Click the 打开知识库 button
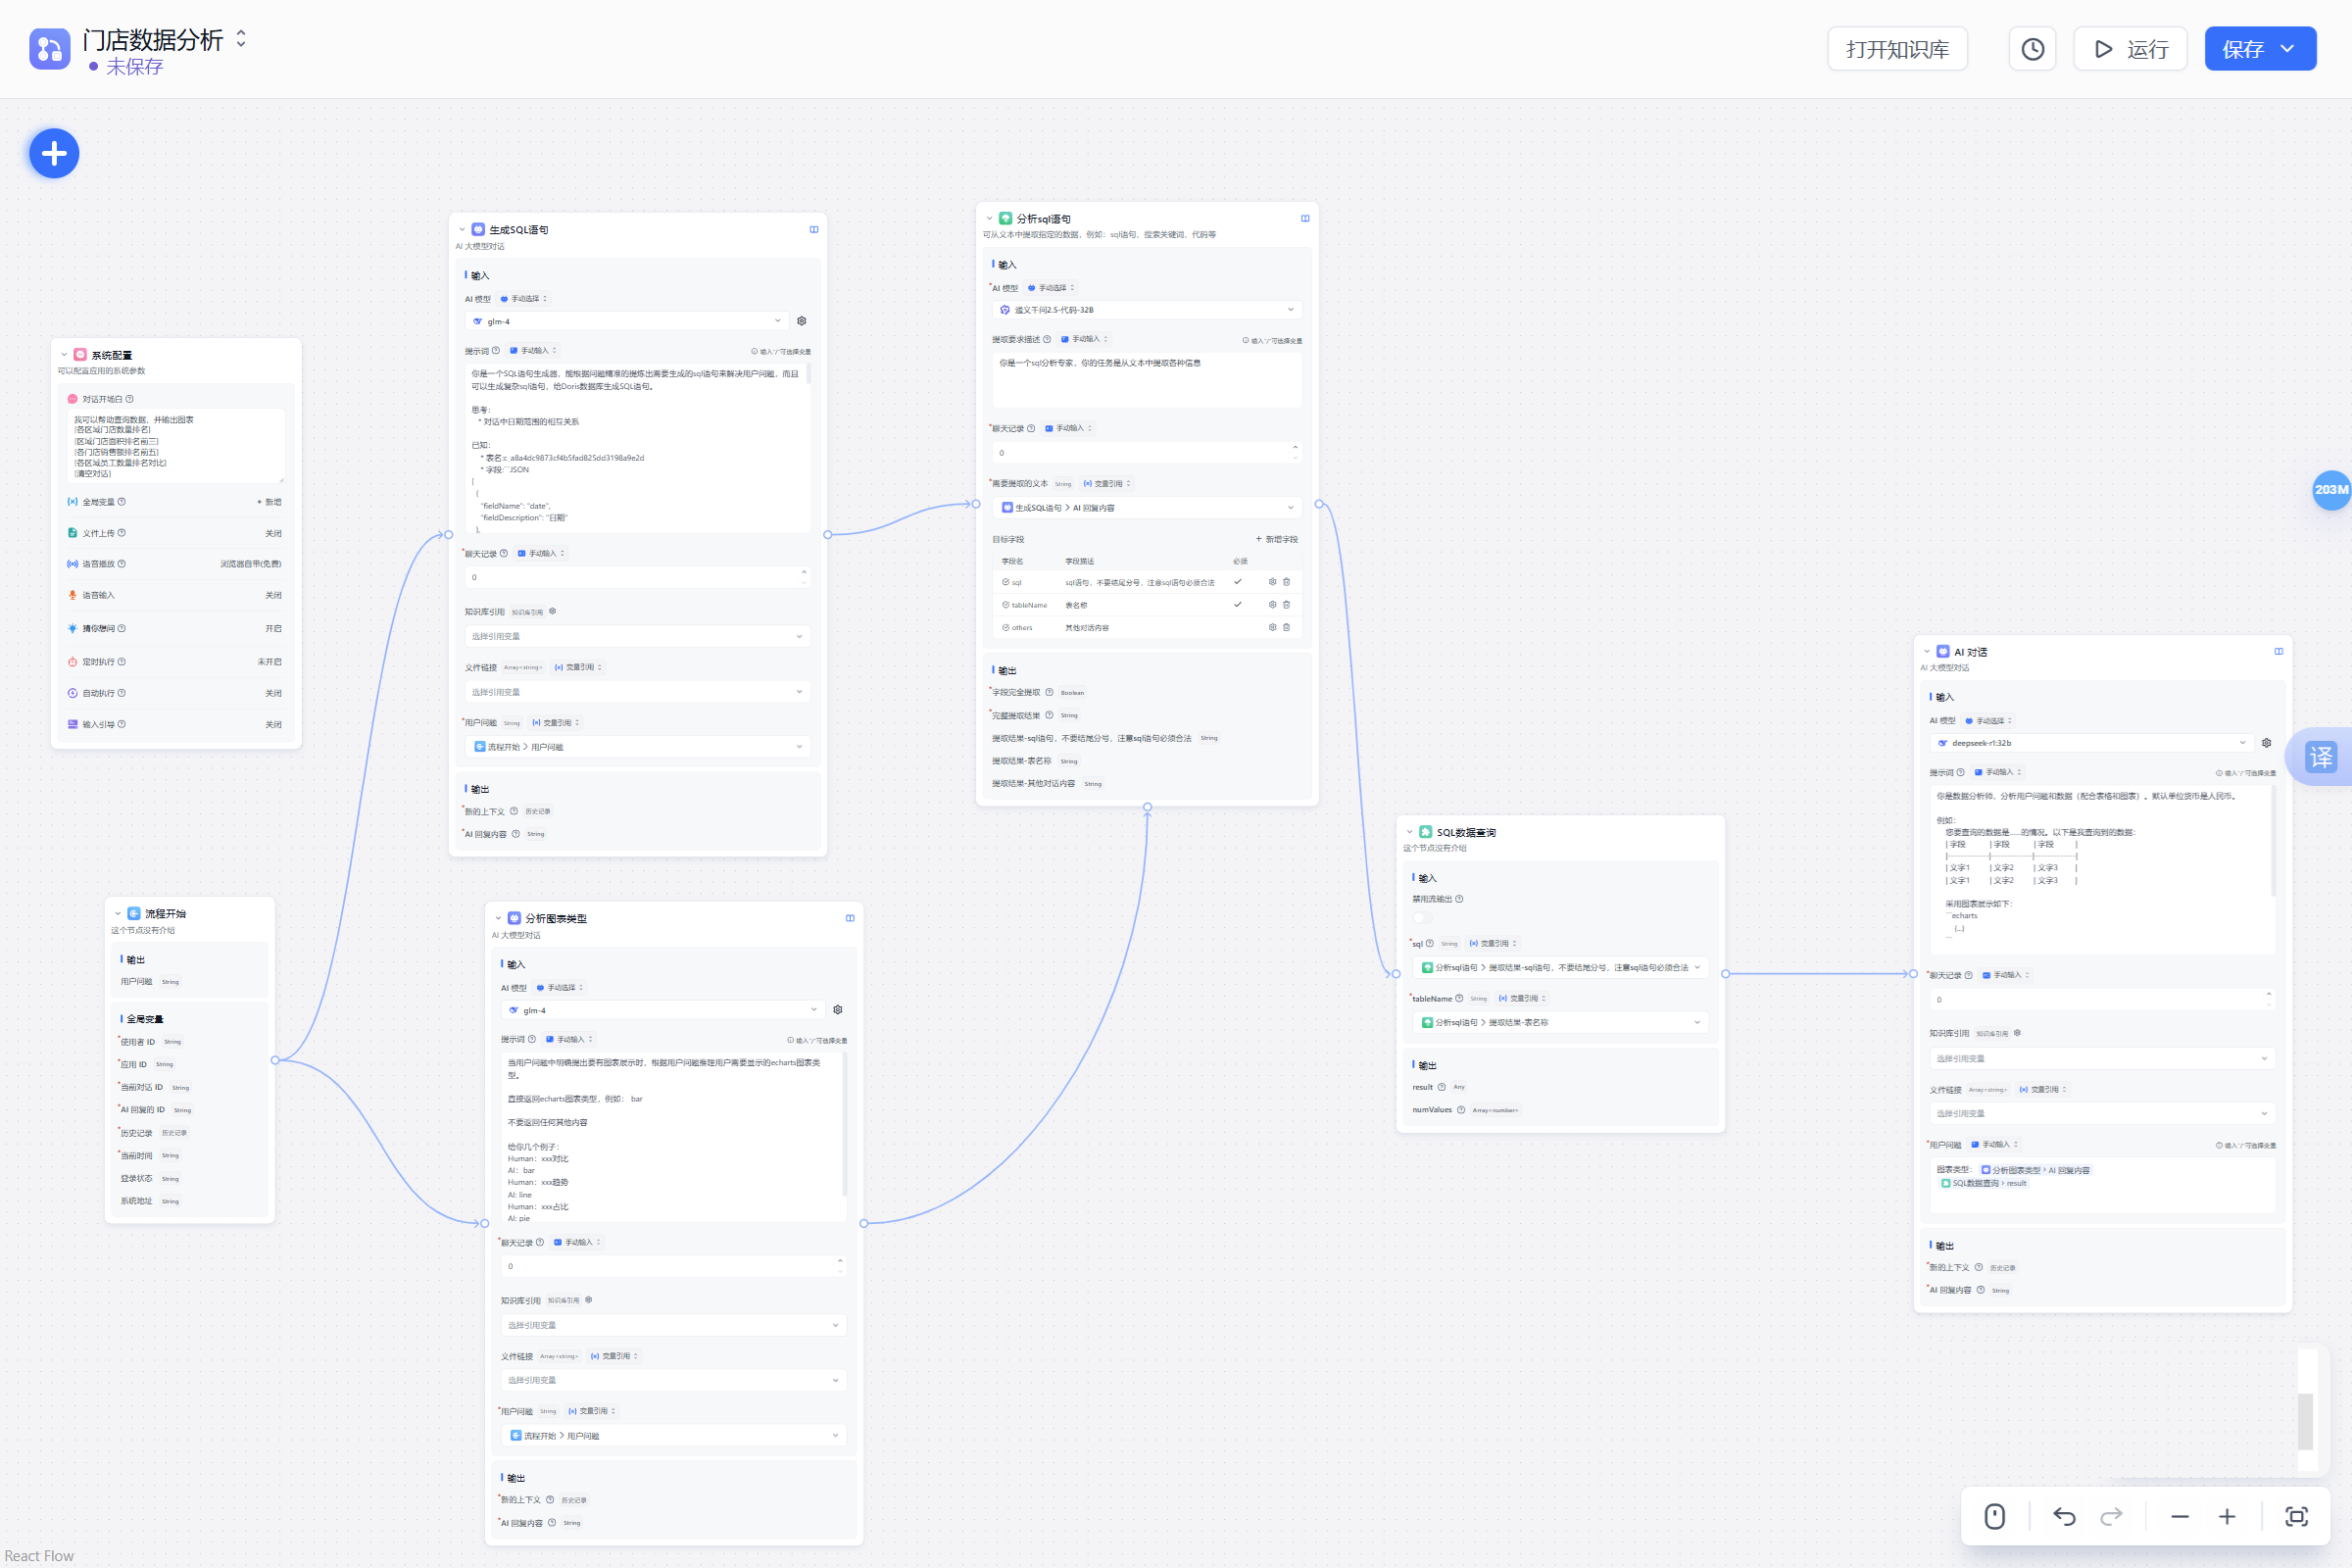The height and width of the screenshot is (1568, 2352). click(1897, 49)
